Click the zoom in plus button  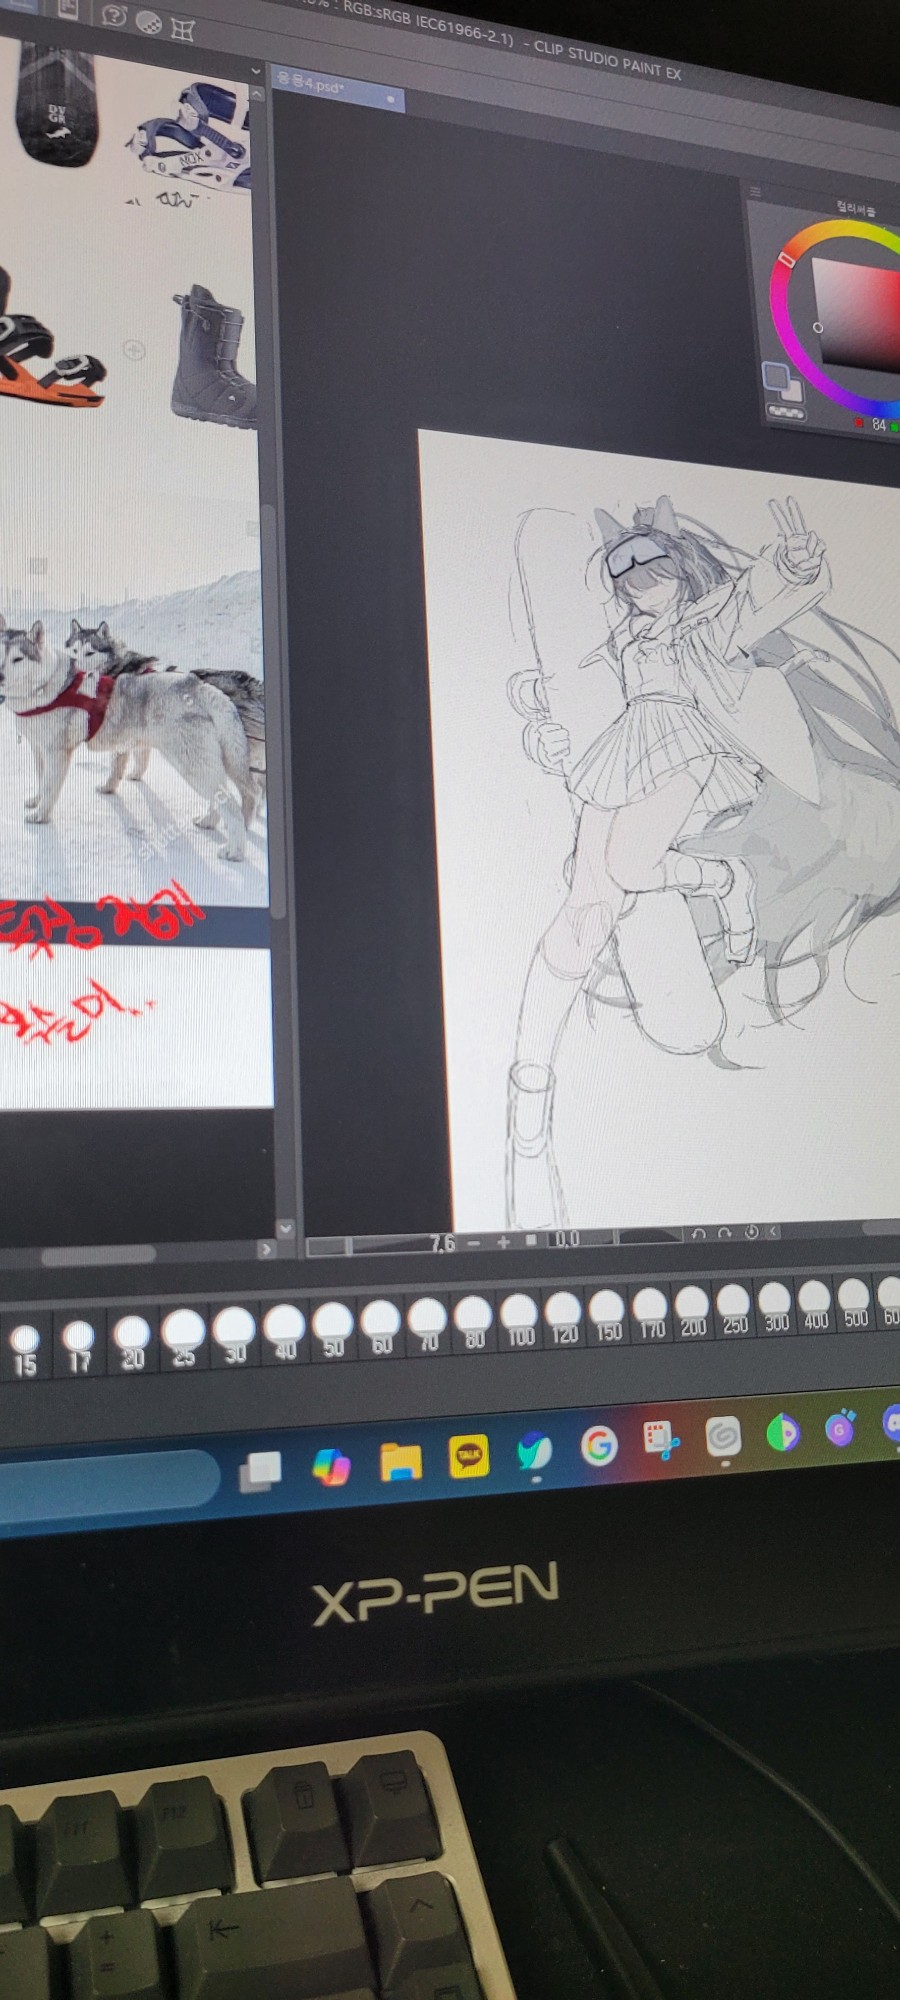pyautogui.click(x=503, y=1241)
